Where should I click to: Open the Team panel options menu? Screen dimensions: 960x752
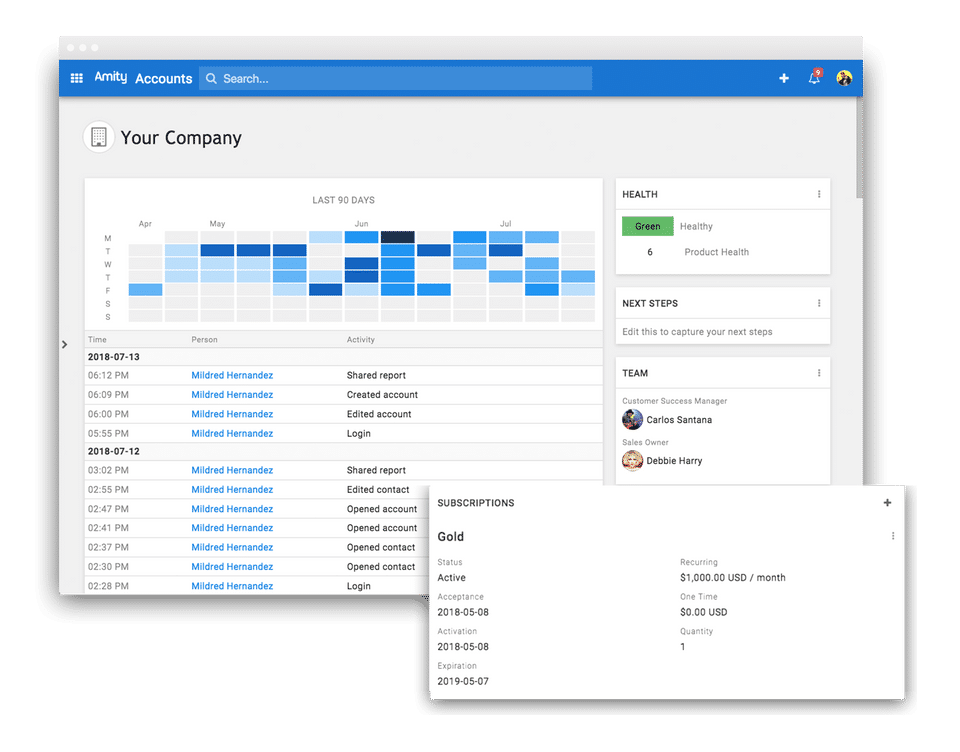(819, 373)
